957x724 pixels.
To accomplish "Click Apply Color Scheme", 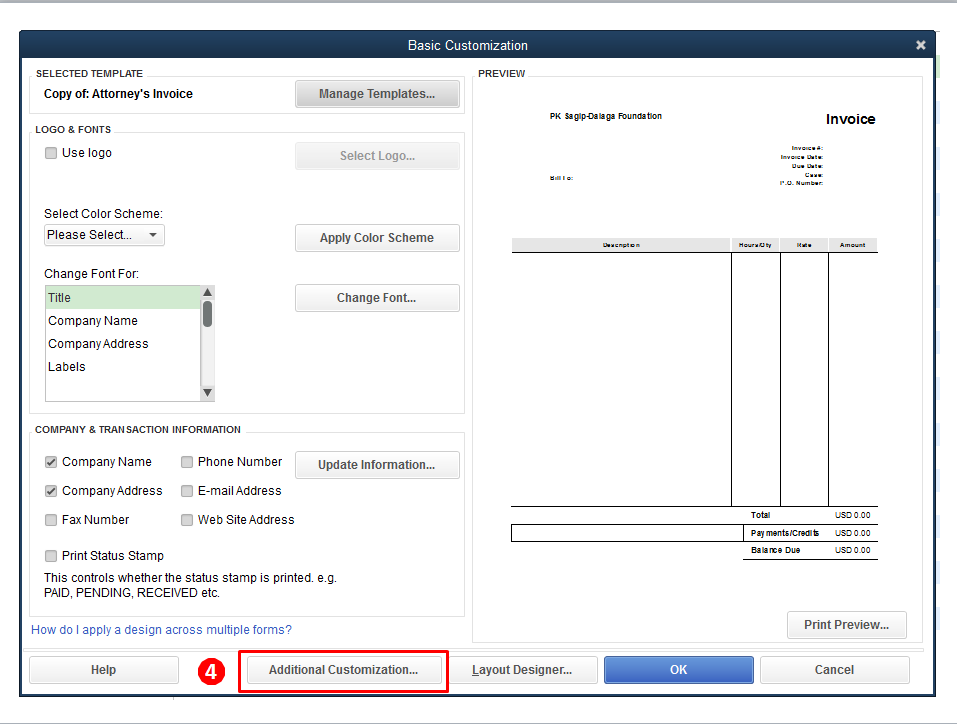I will [x=377, y=238].
